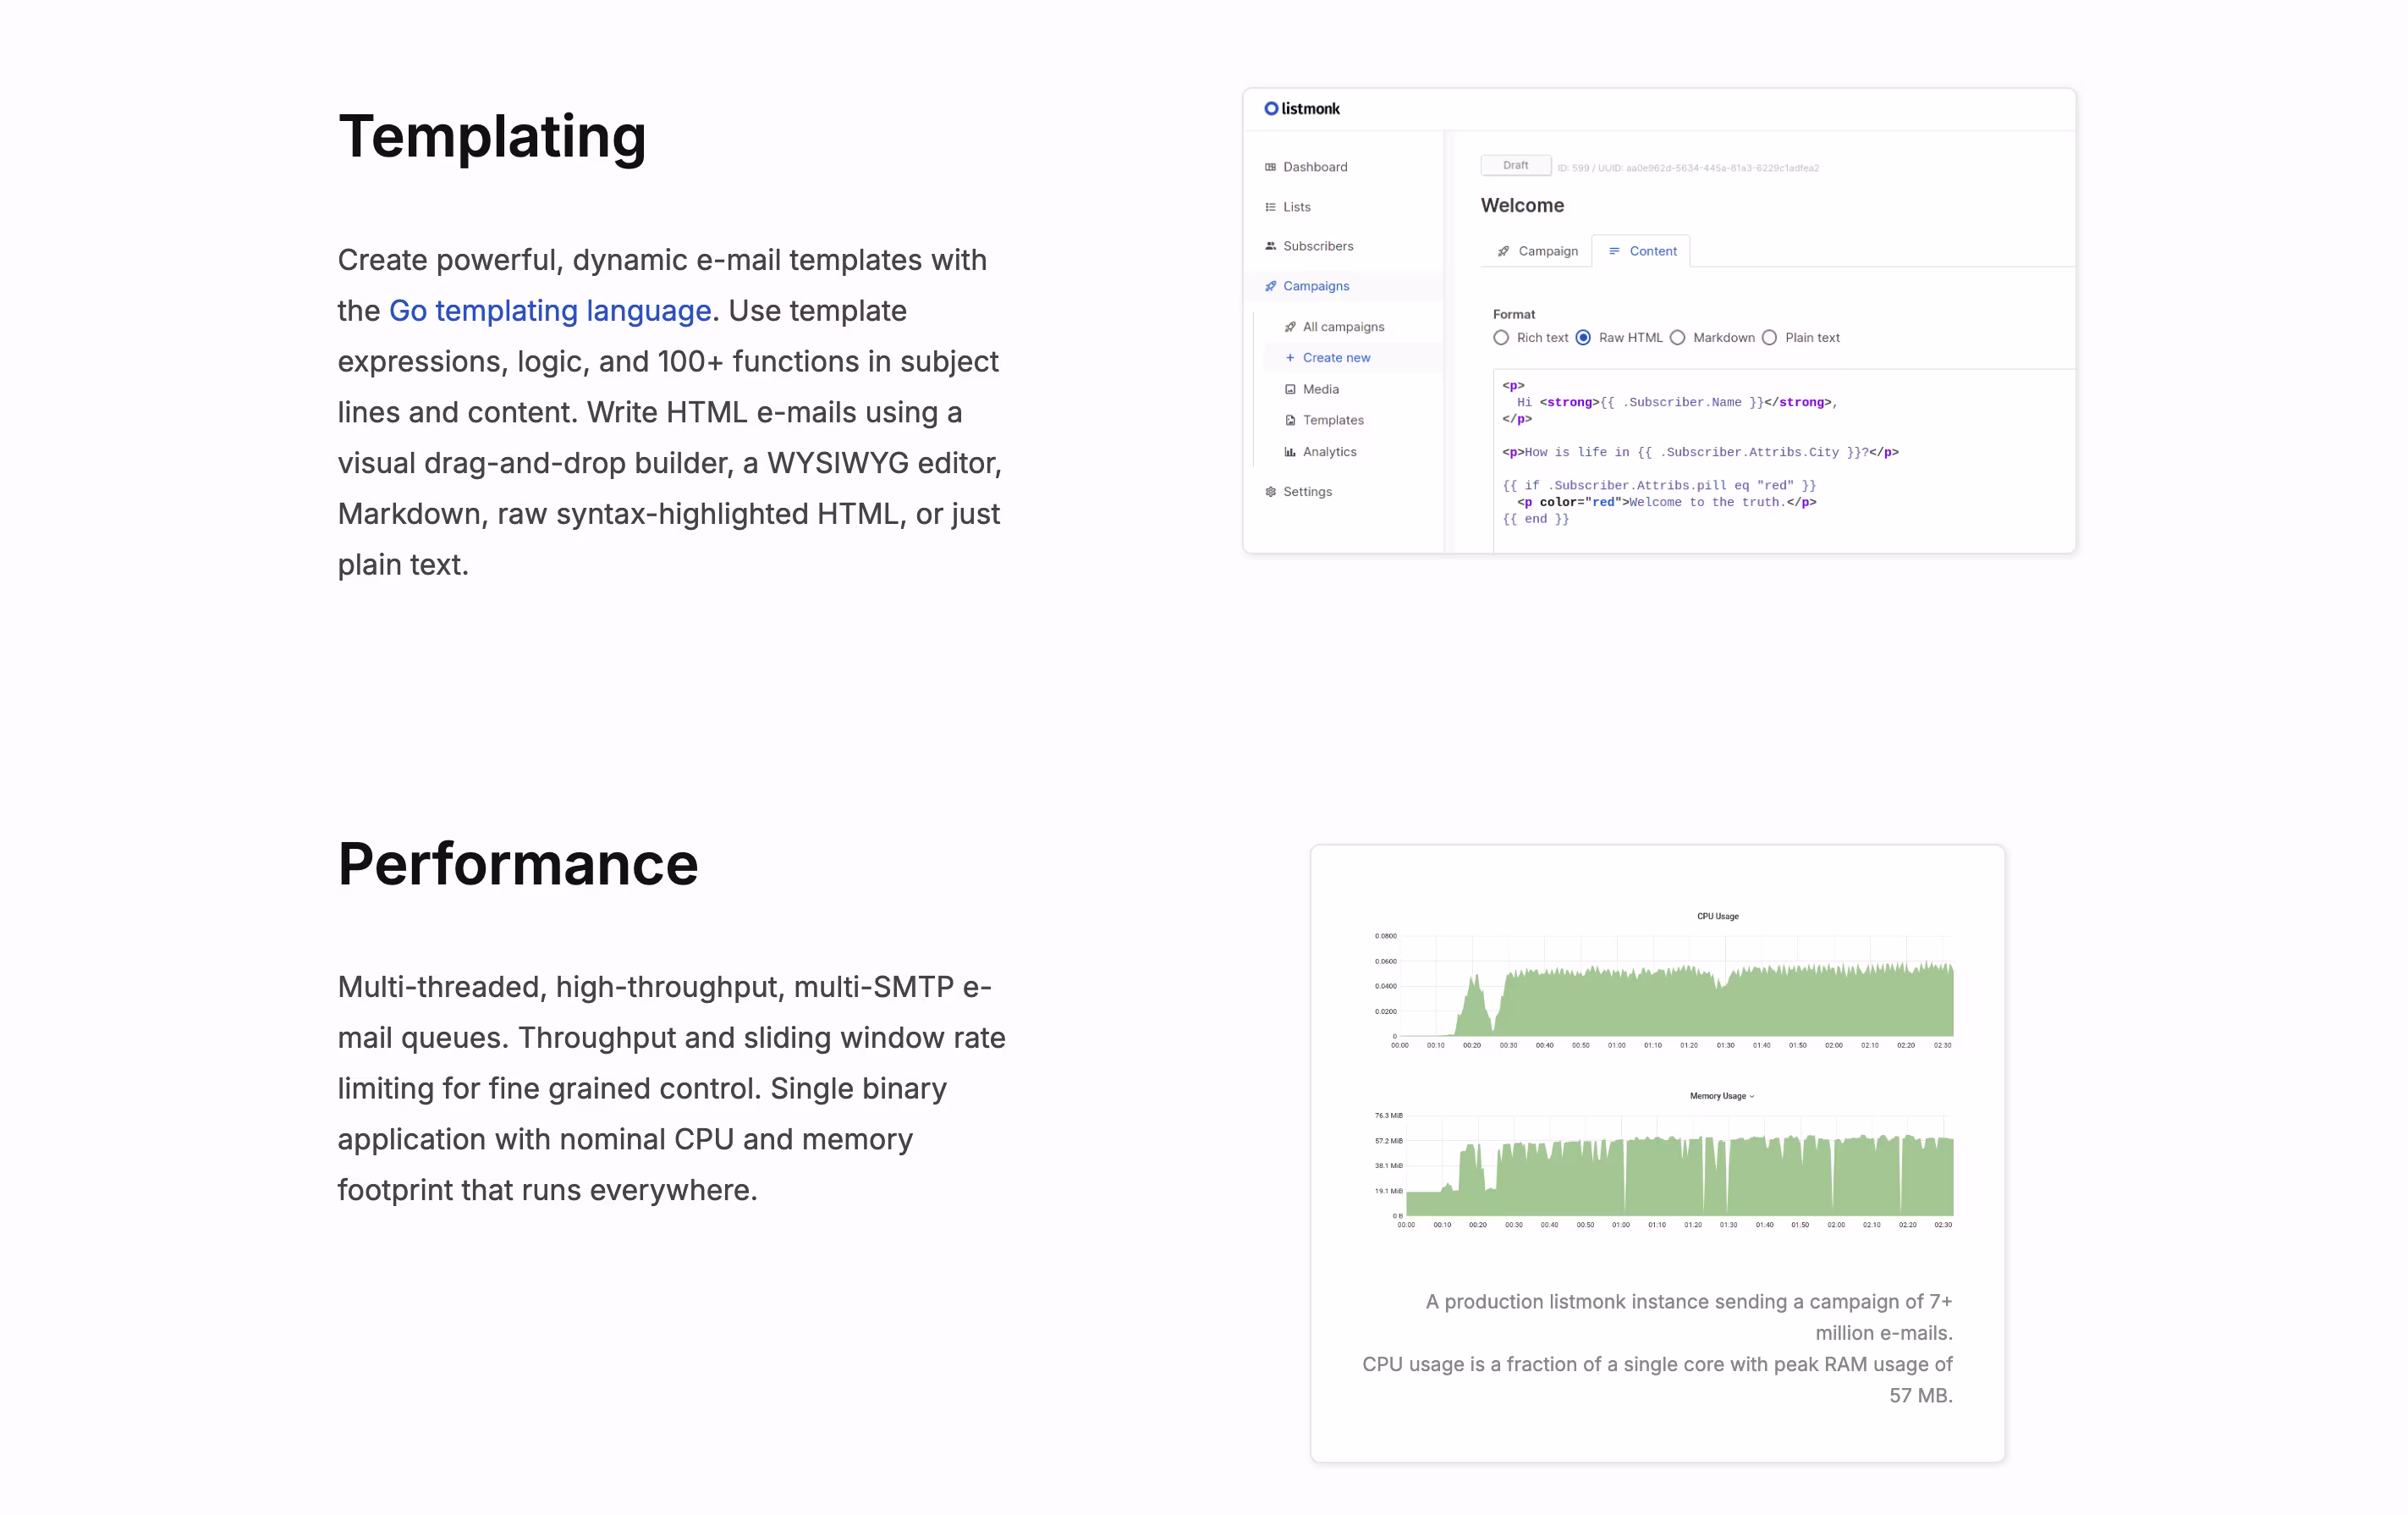Screen dimensions: 2408x1515
Task: Click the listmonk logo
Action: coord(1301,108)
